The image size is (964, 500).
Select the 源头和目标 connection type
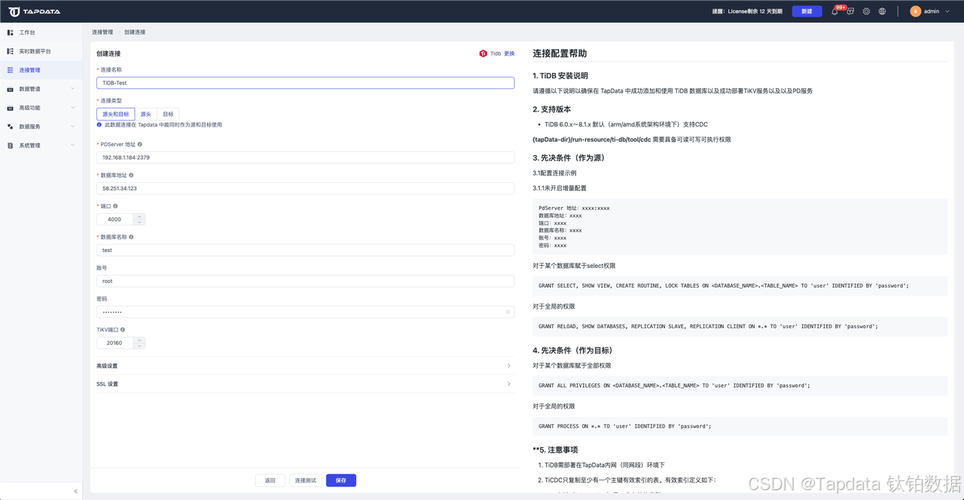(x=116, y=114)
